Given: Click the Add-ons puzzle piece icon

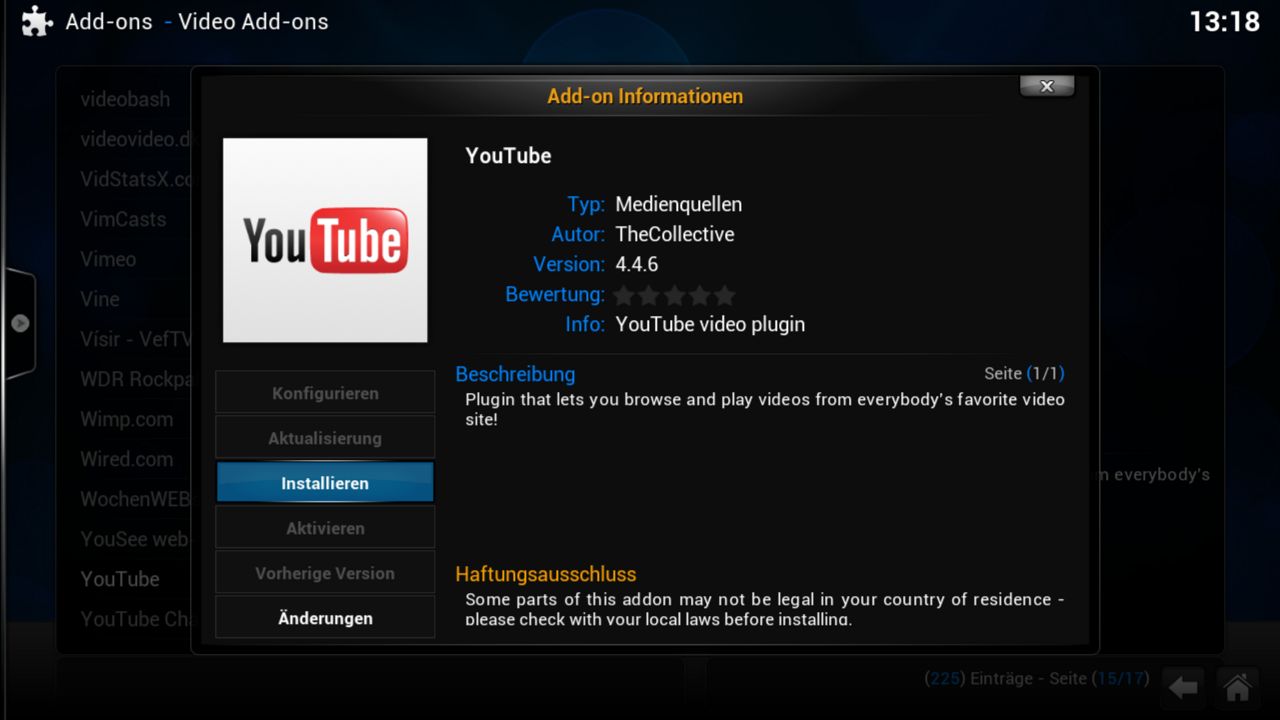Looking at the screenshot, I should coord(36,21).
